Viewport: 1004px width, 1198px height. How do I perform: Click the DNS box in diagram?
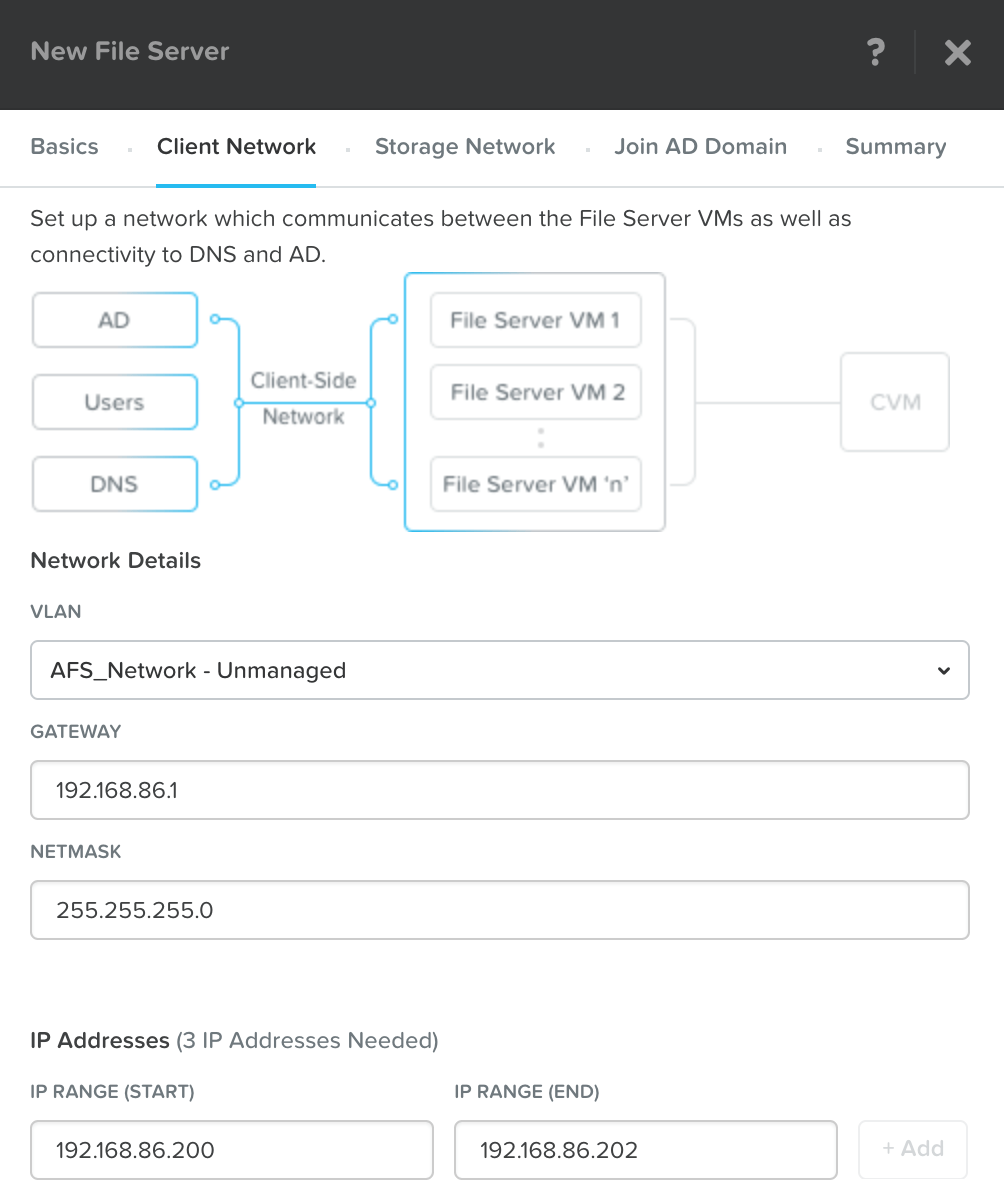115,484
